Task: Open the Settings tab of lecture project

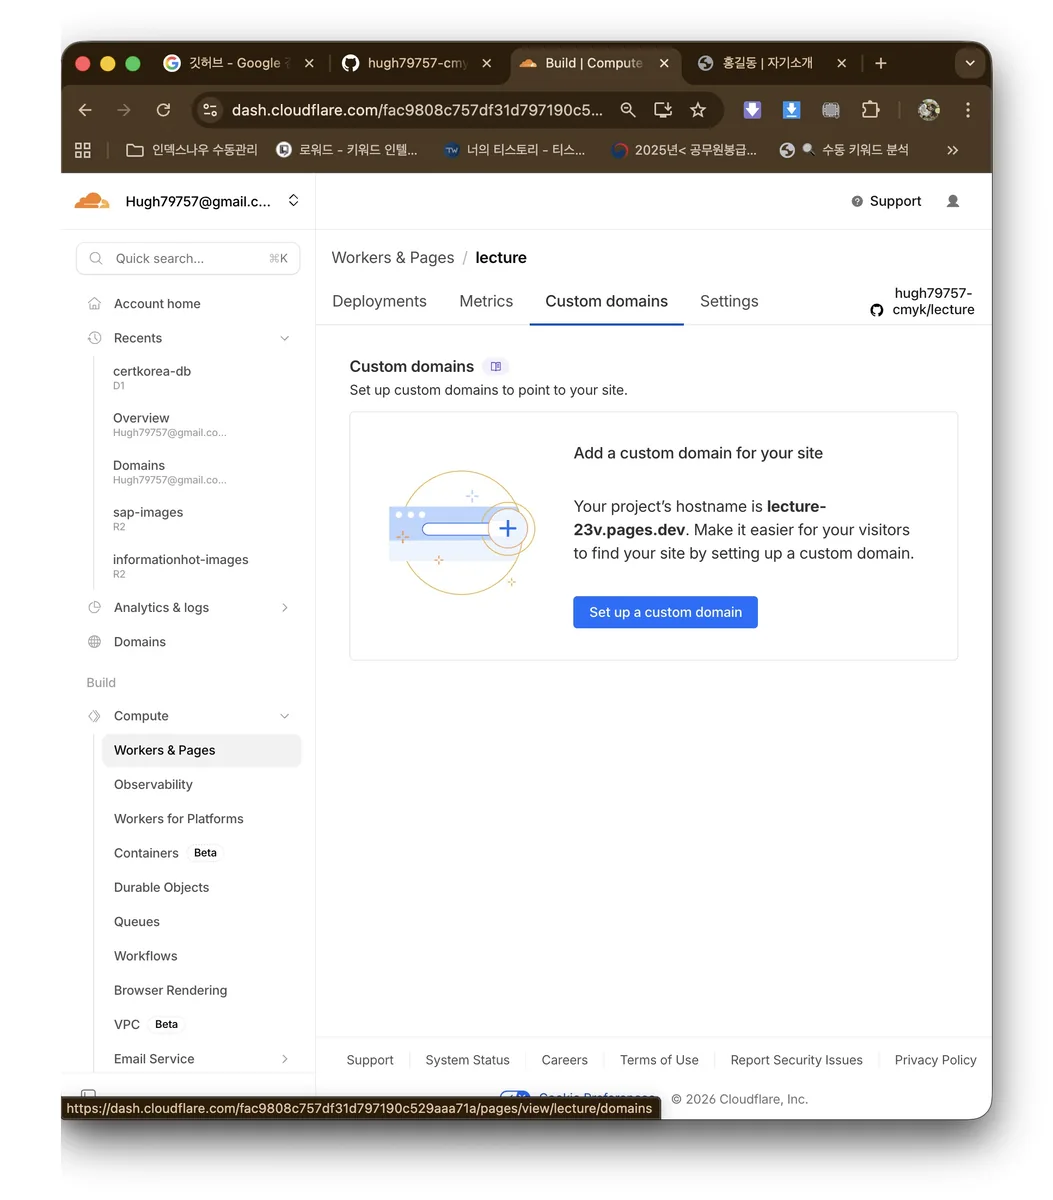Action: pos(729,301)
